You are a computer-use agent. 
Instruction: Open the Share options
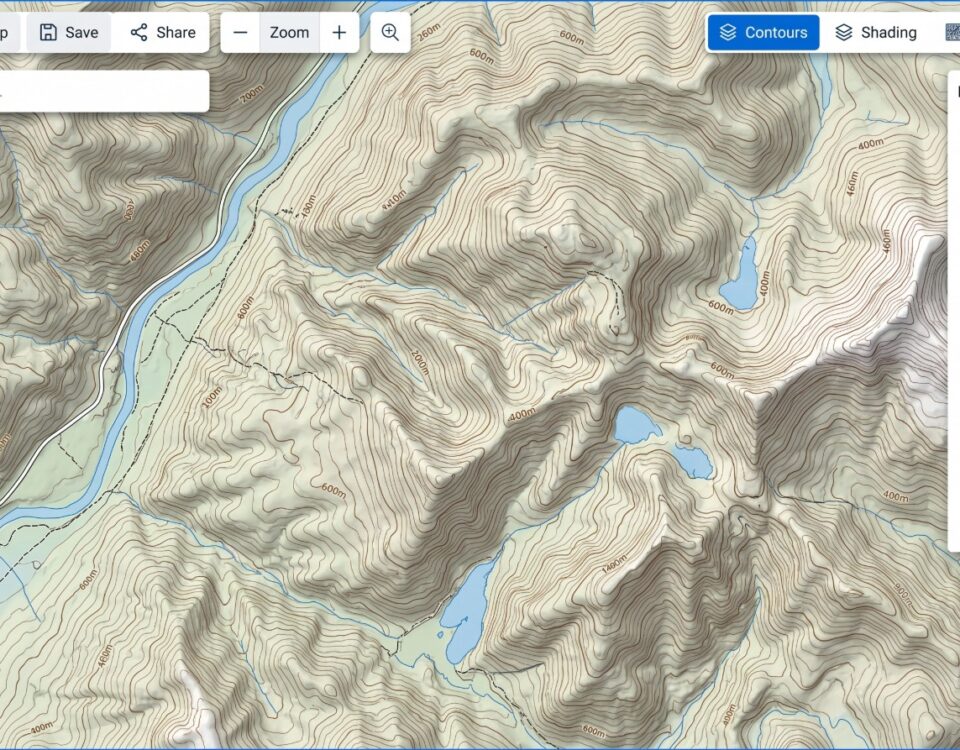tap(163, 32)
